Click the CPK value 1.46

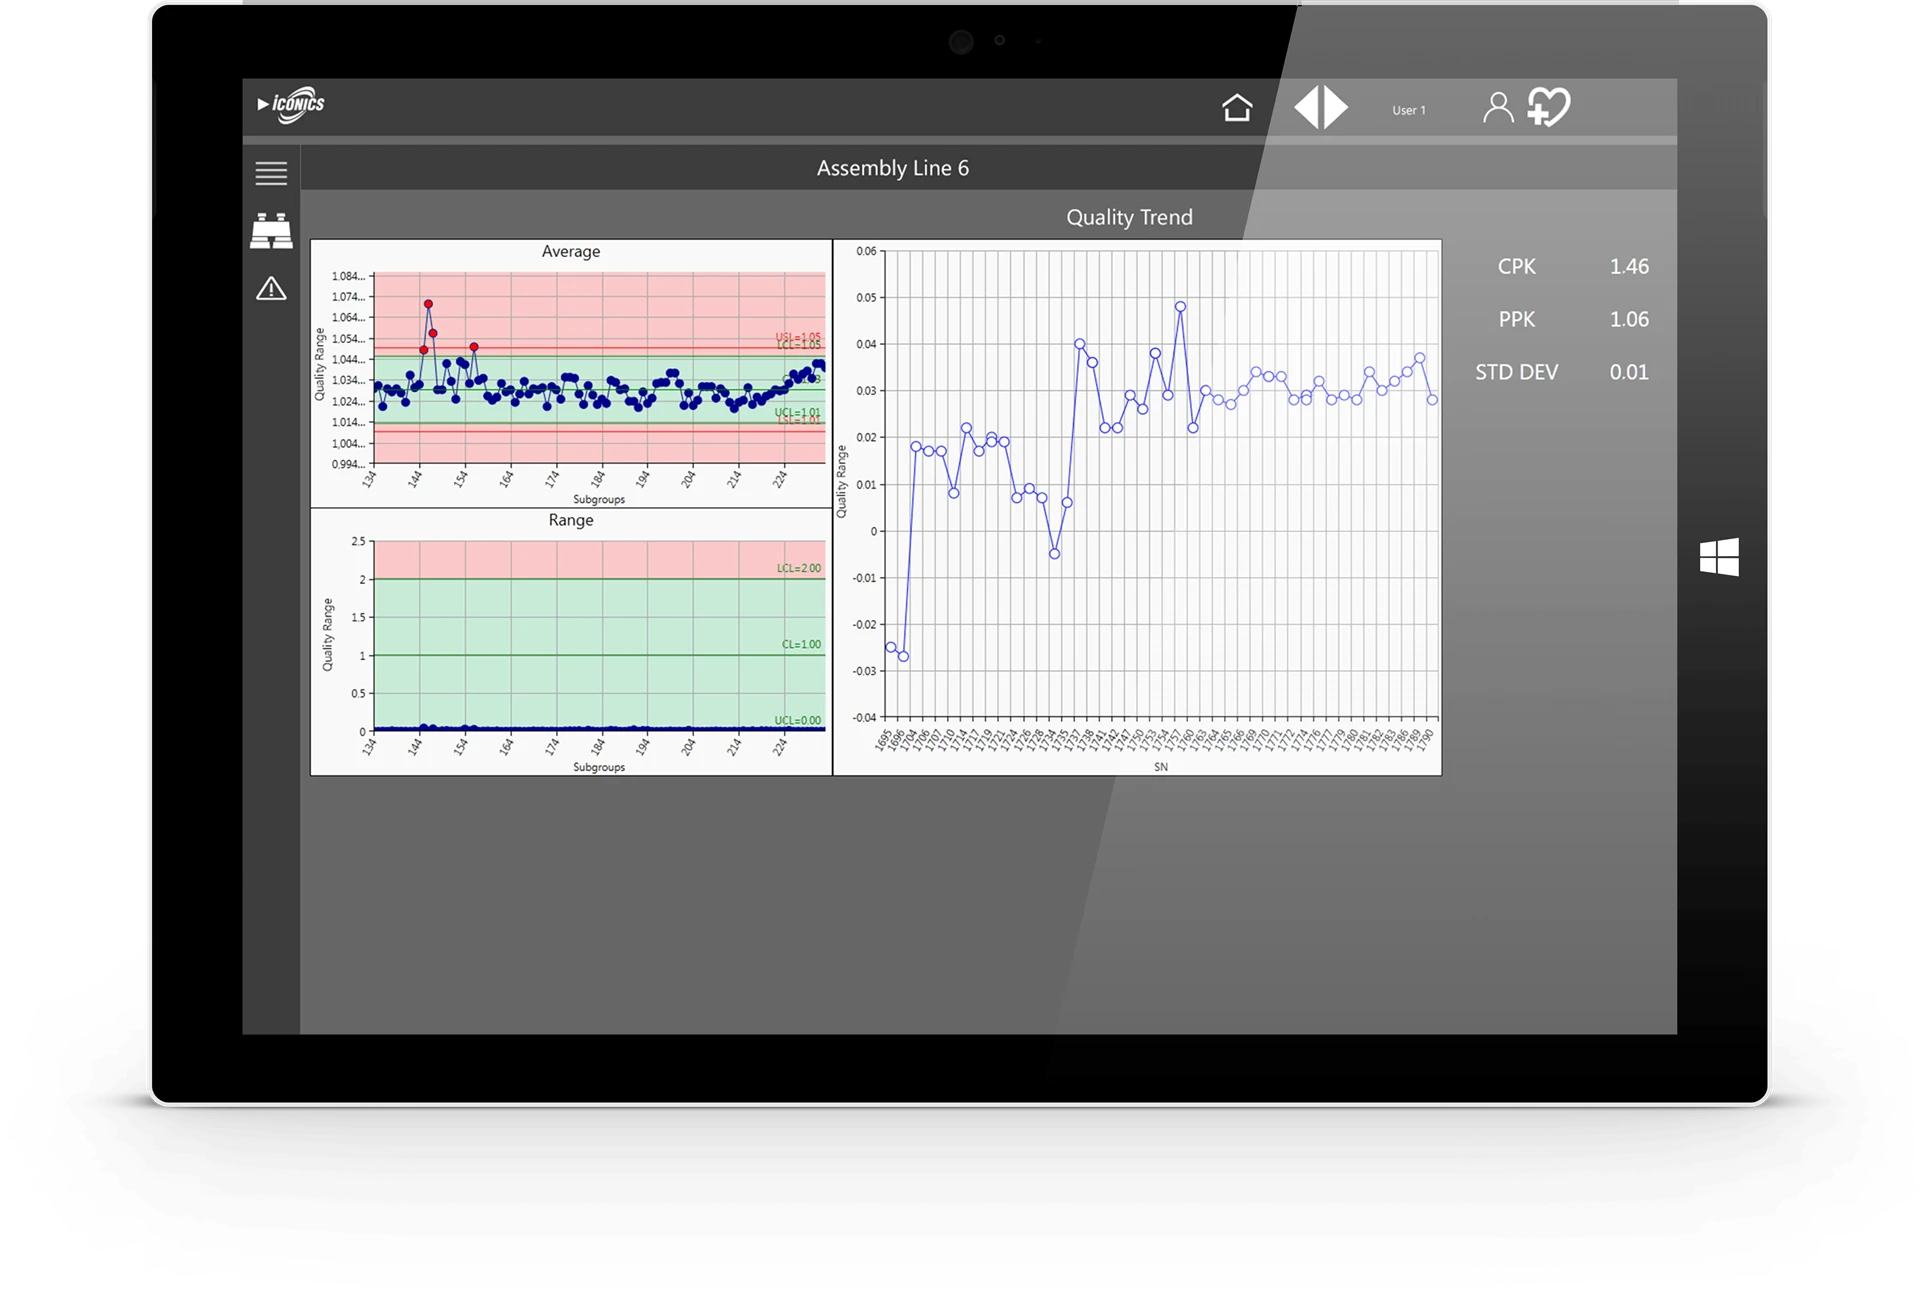(1629, 266)
